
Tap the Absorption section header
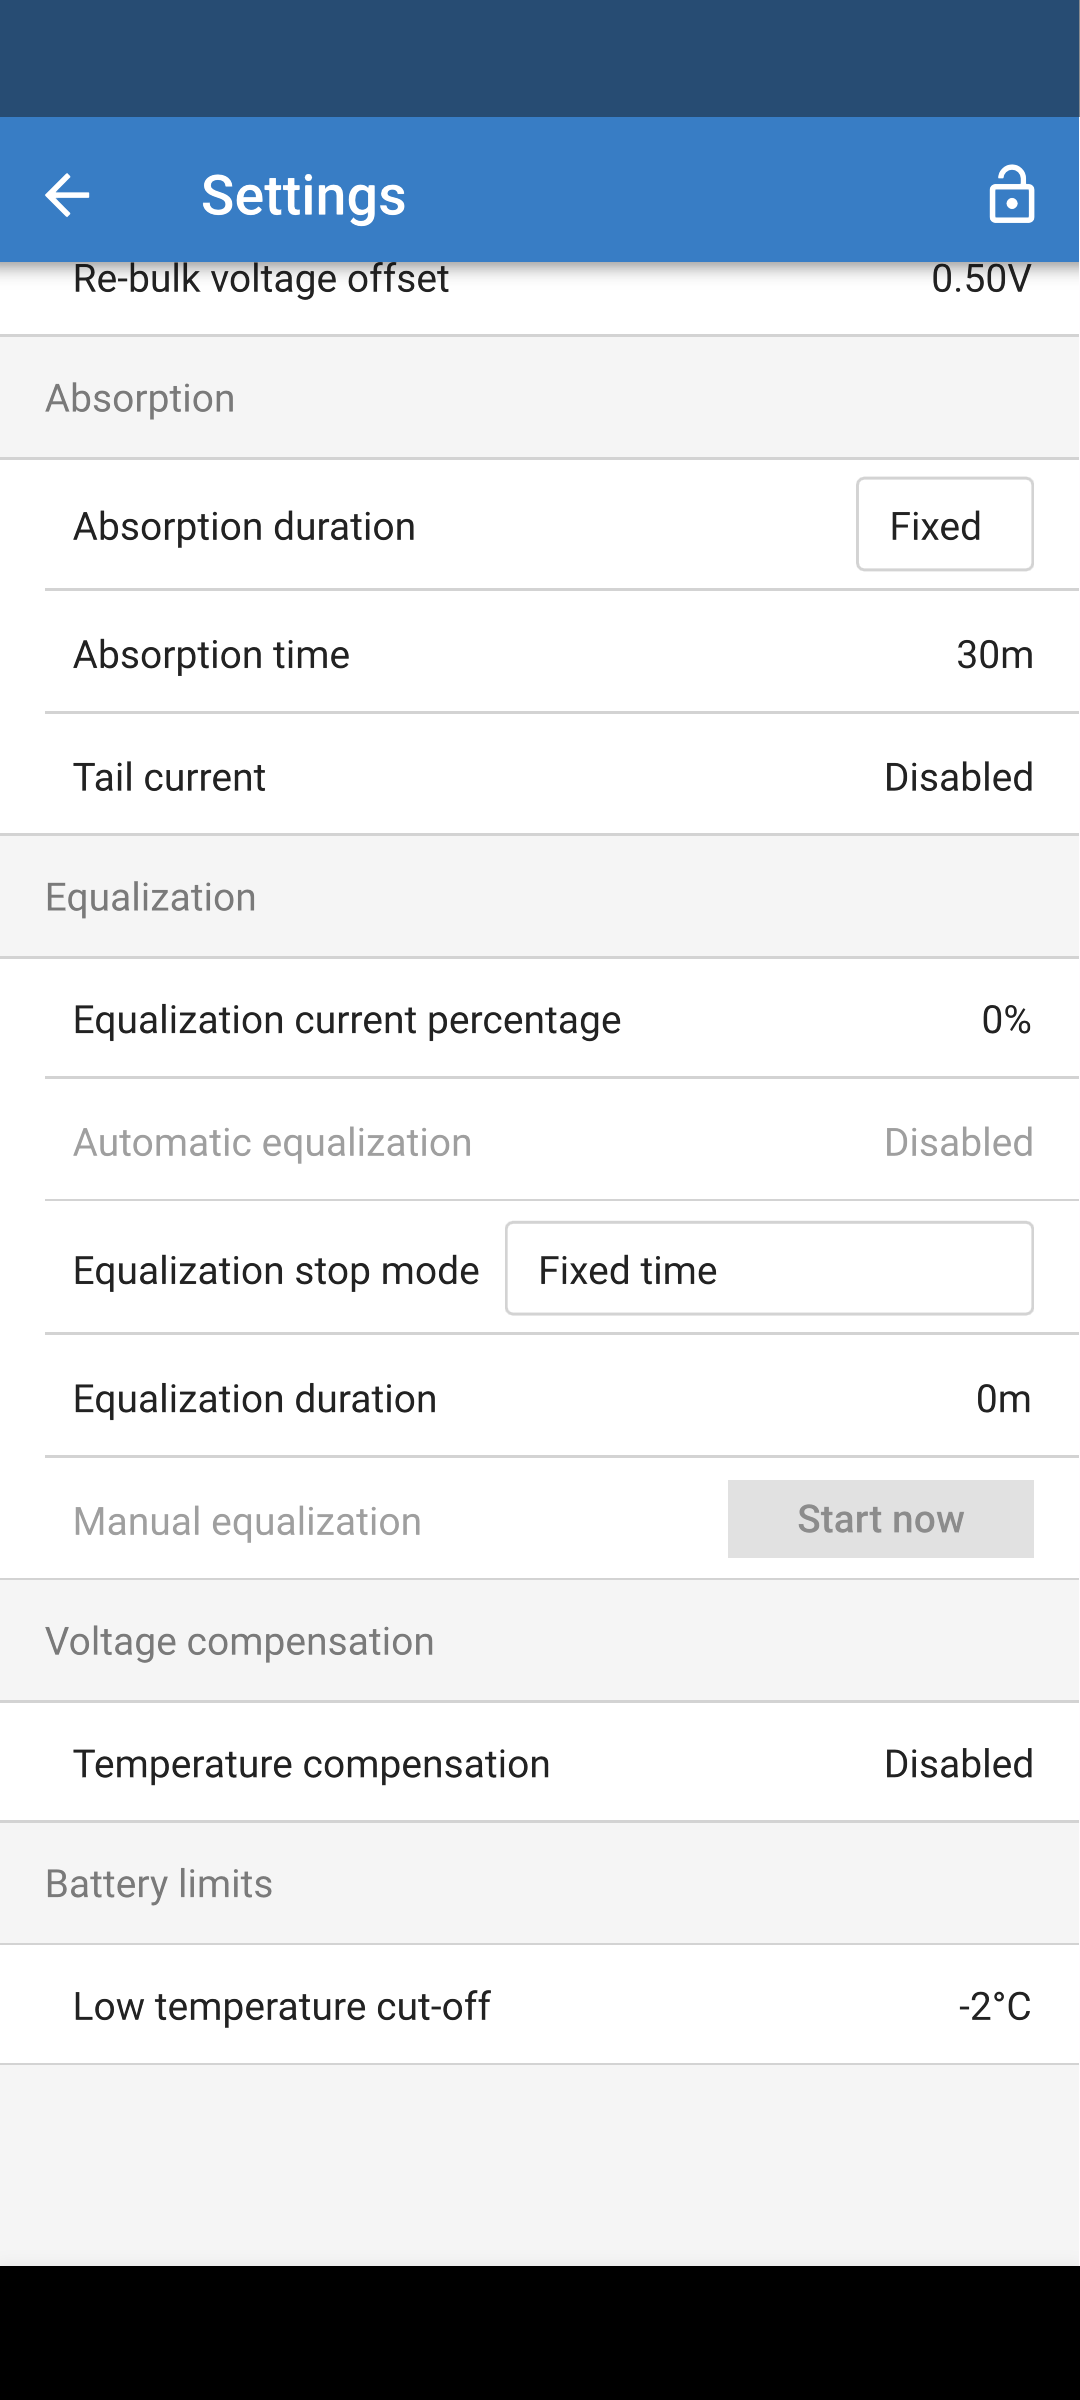click(140, 398)
